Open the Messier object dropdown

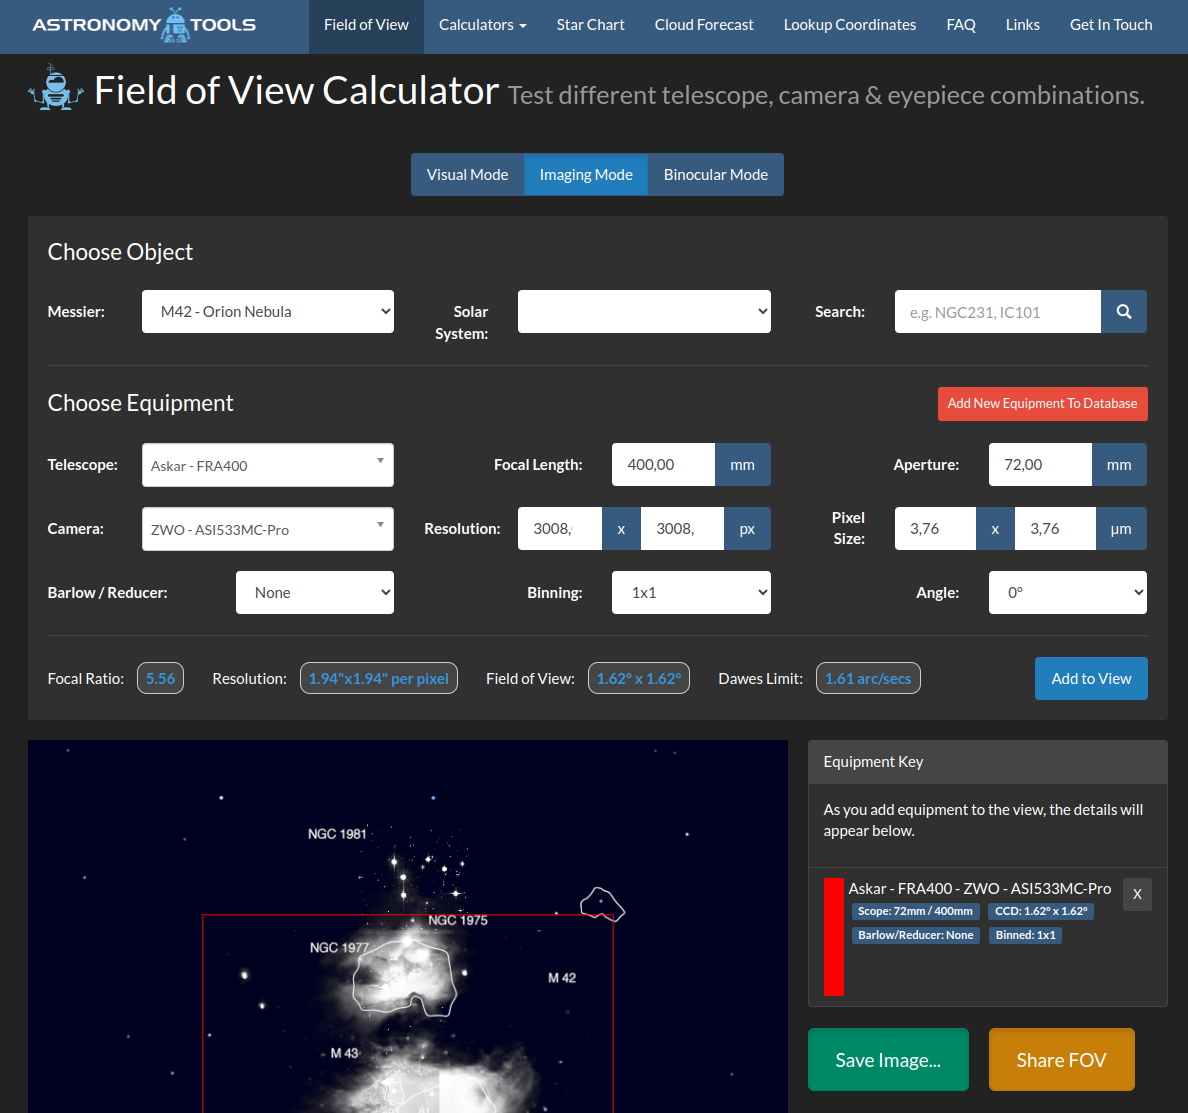(x=267, y=311)
